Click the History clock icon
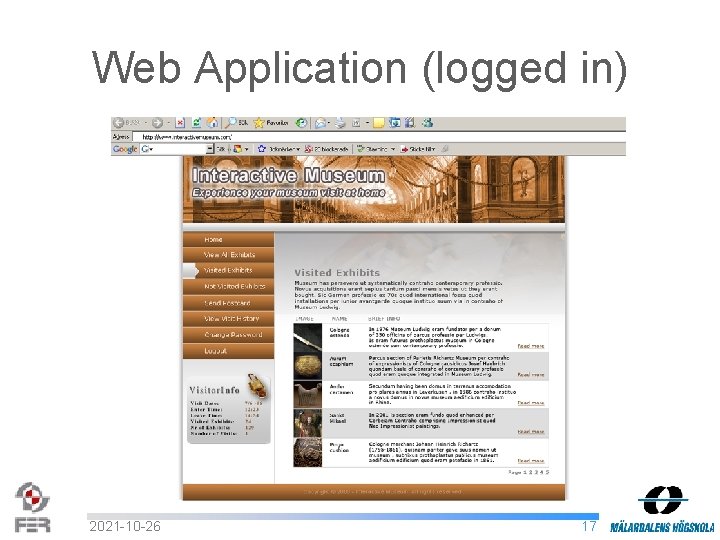This screenshot has height=540, width=720. pos(301,123)
